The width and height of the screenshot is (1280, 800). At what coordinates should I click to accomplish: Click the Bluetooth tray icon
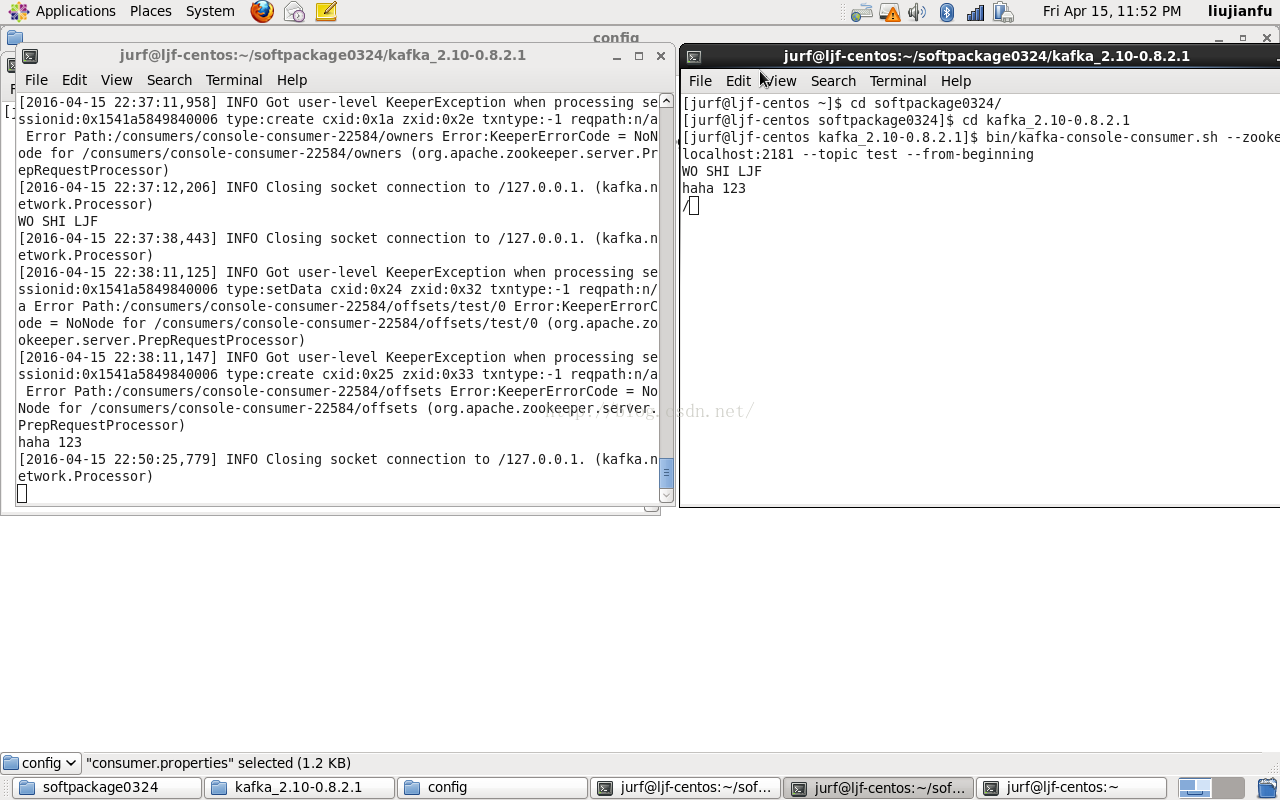point(947,12)
